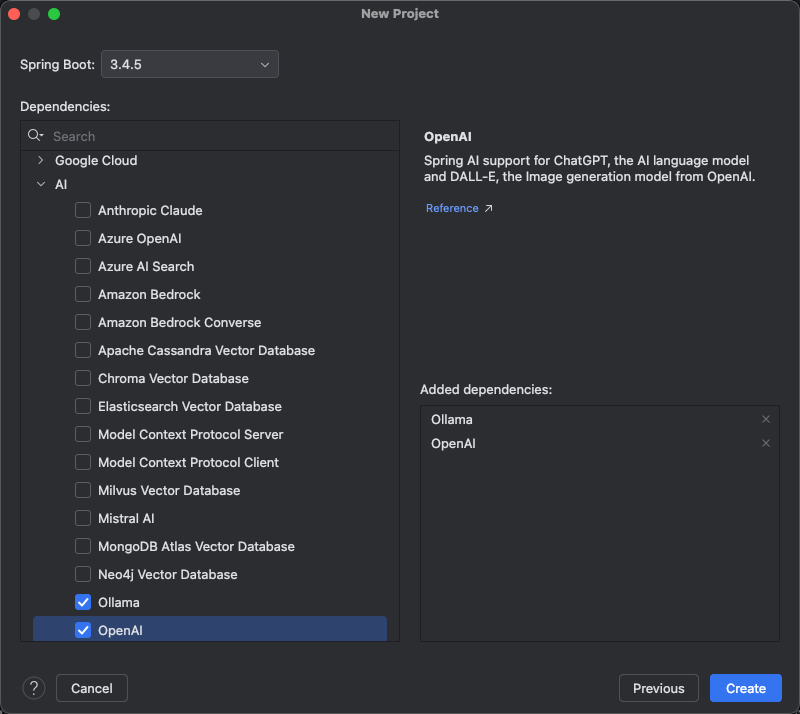This screenshot has width=800, height=714.
Task: Uncheck the OpenAI dependency
Action: (x=83, y=630)
